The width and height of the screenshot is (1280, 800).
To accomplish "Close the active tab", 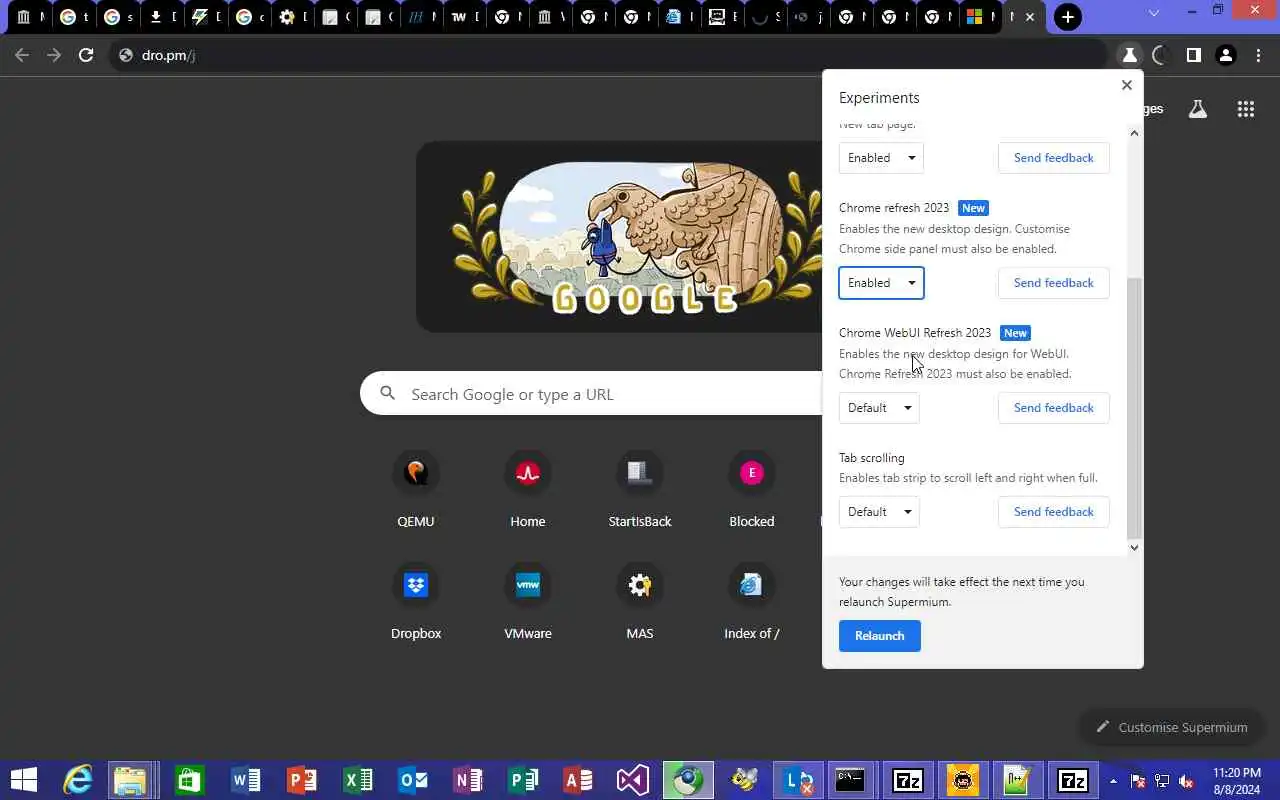I will coord(1030,17).
